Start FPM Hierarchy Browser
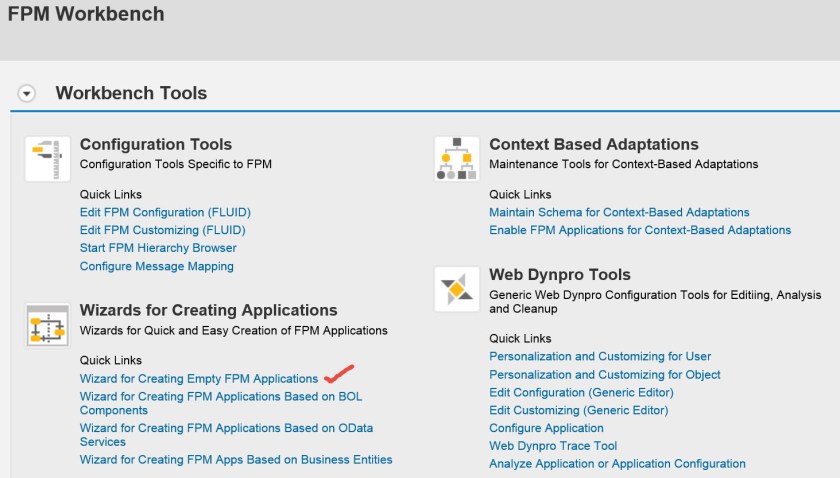 click(x=158, y=248)
